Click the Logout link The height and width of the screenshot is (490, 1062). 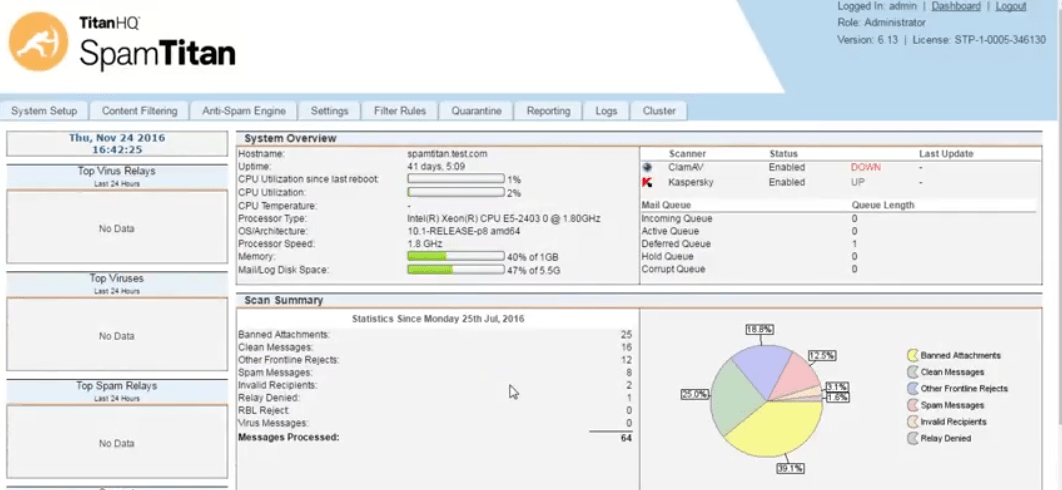tap(1011, 6)
